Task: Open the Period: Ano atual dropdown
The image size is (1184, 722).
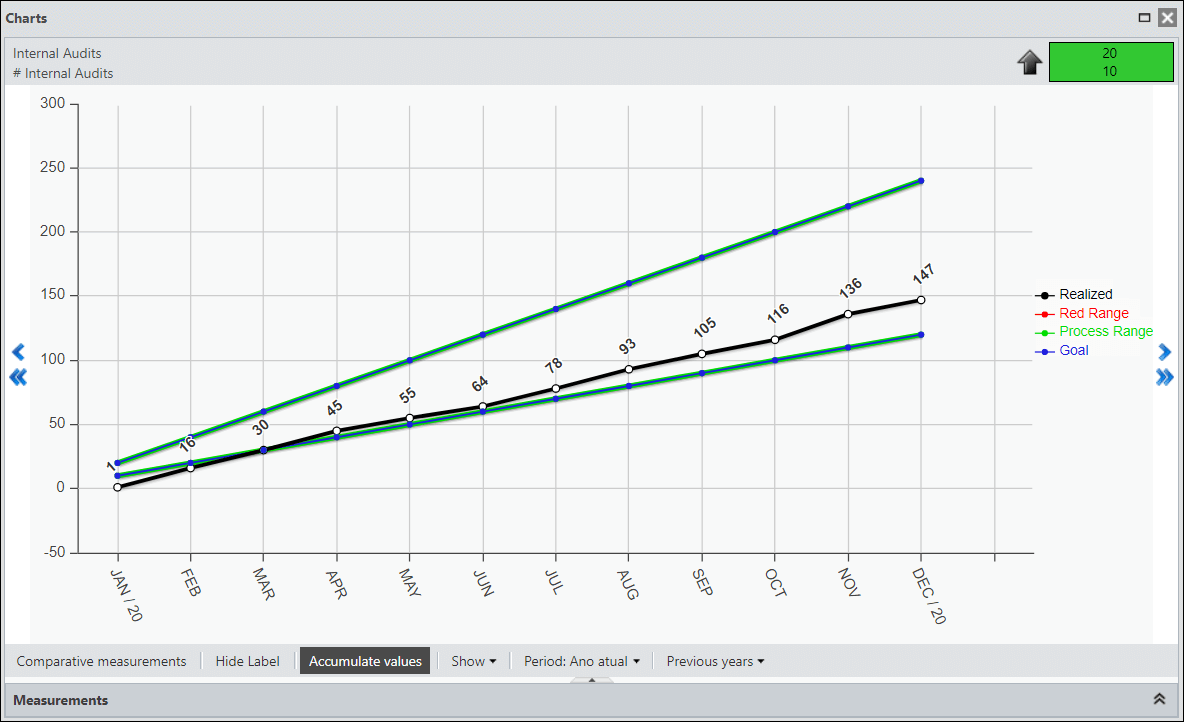Action: (x=581, y=661)
